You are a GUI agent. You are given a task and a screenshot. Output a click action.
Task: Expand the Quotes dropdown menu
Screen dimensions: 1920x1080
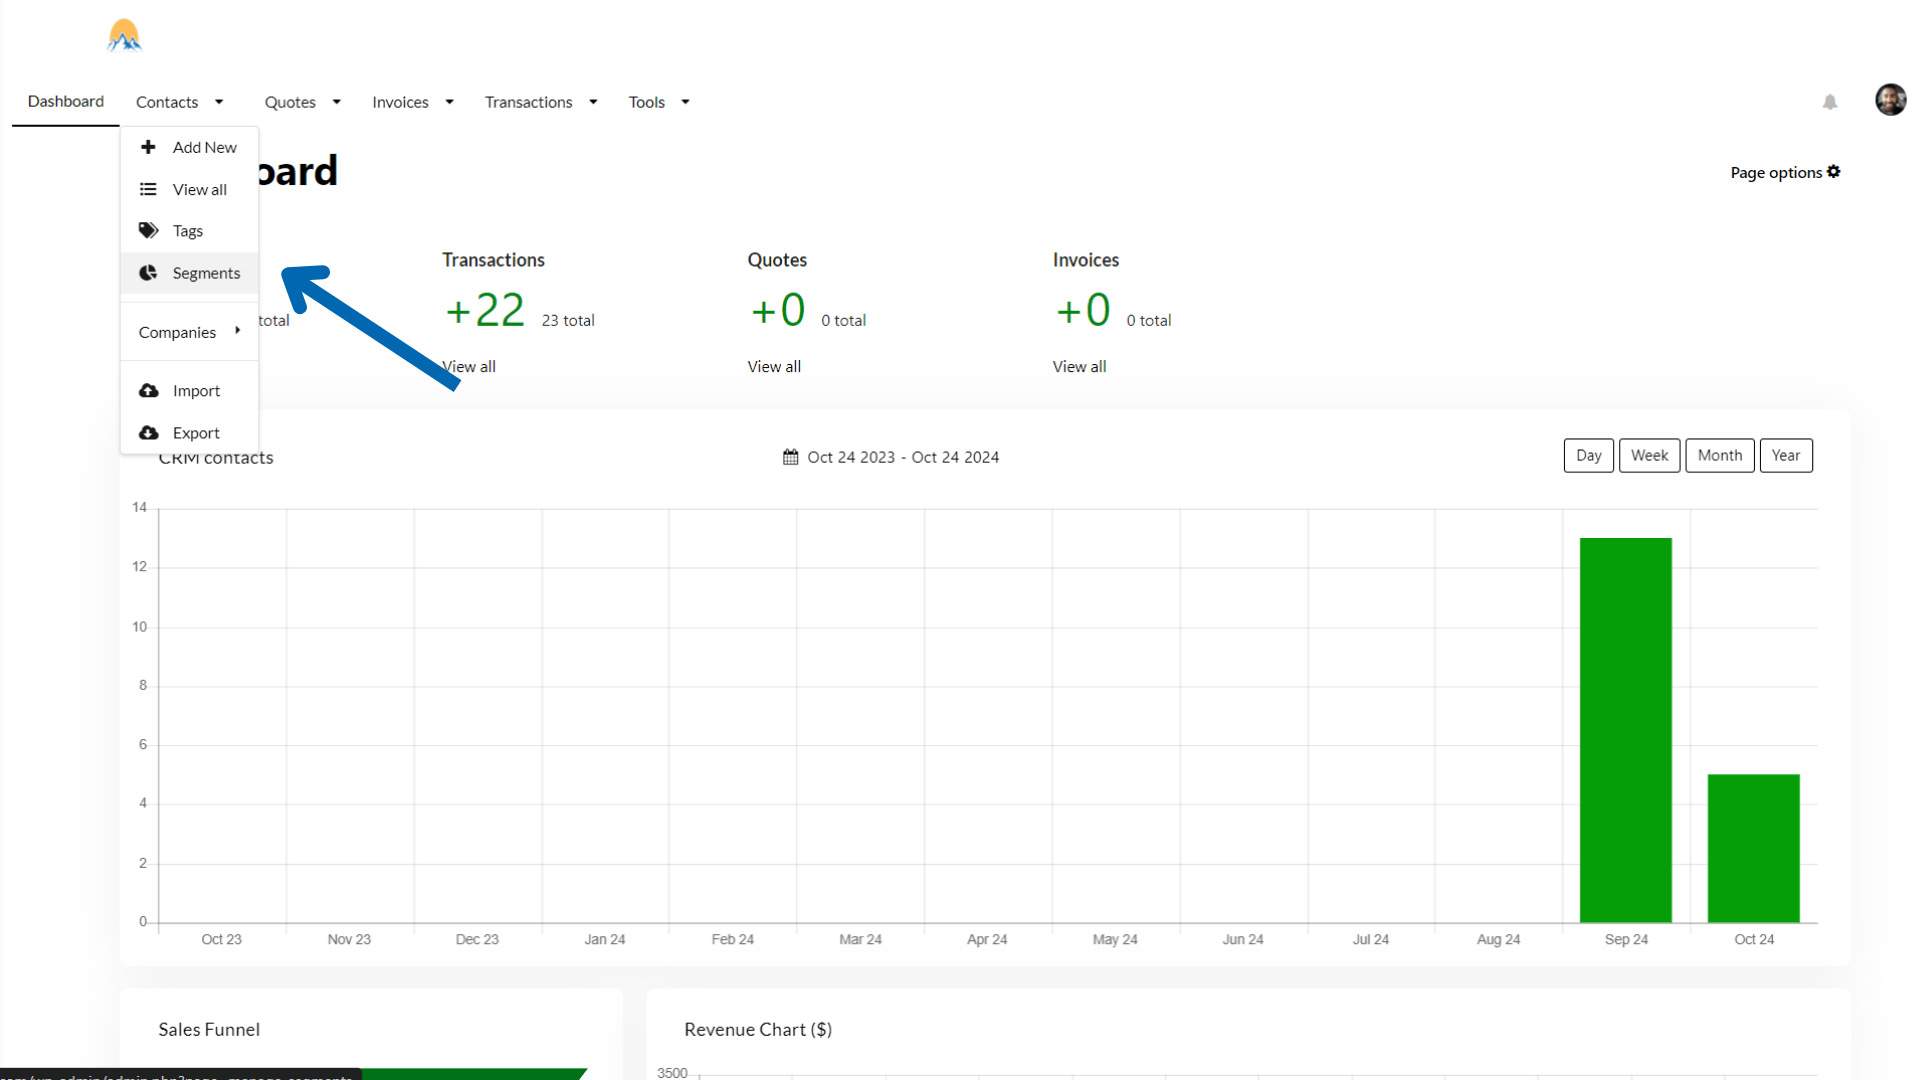point(302,102)
